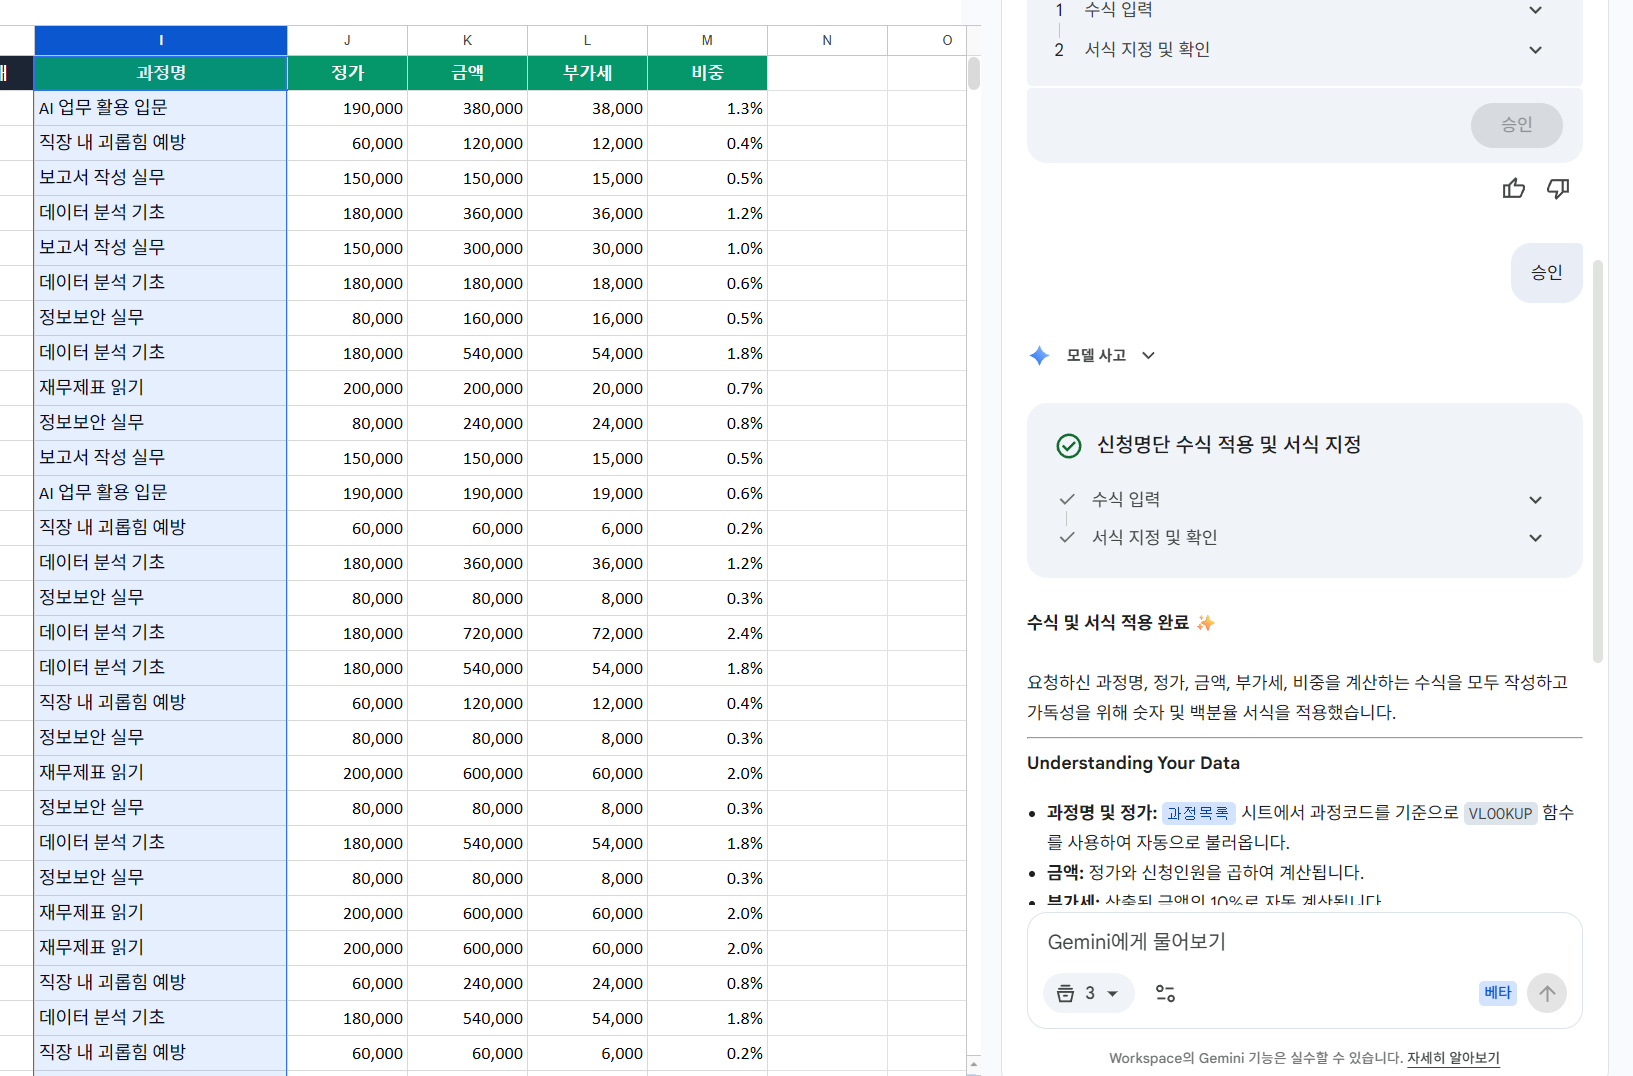This screenshot has height=1076, width=1633.
Task: Expand step 1 수식 입력 chevron
Action: click(1535, 10)
